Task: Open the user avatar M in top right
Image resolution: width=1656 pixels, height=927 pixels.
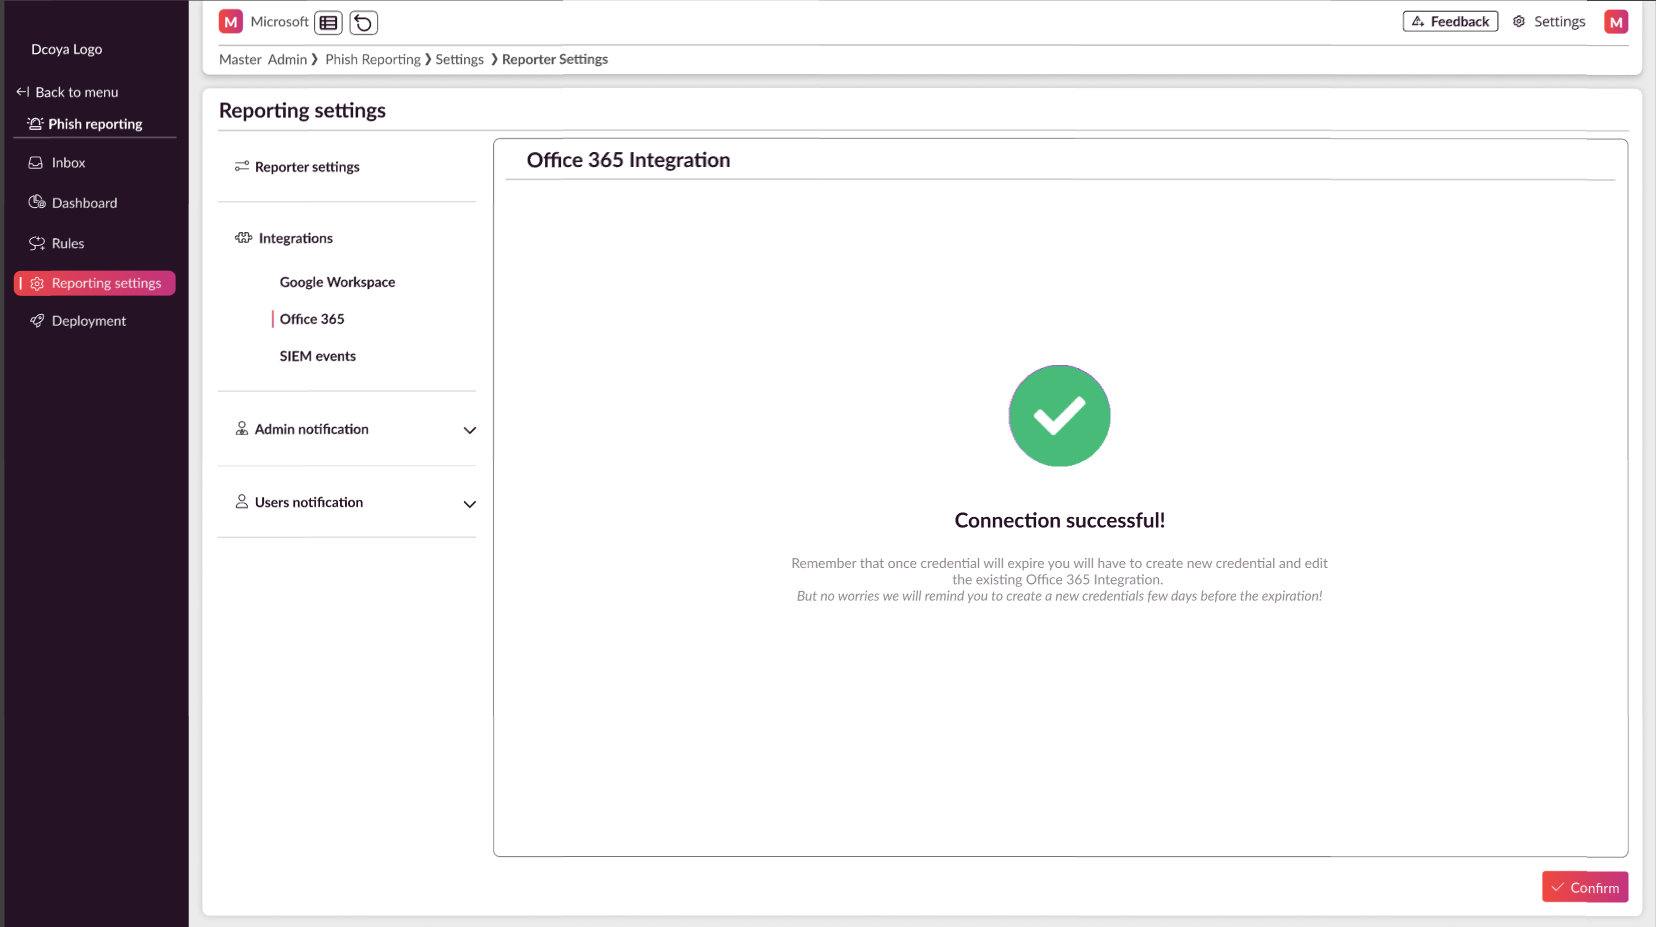Action: pos(1616,22)
